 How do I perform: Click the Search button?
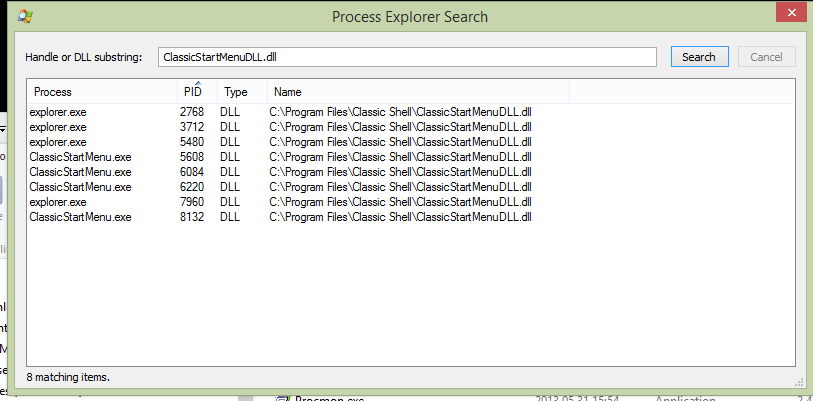pyautogui.click(x=699, y=57)
